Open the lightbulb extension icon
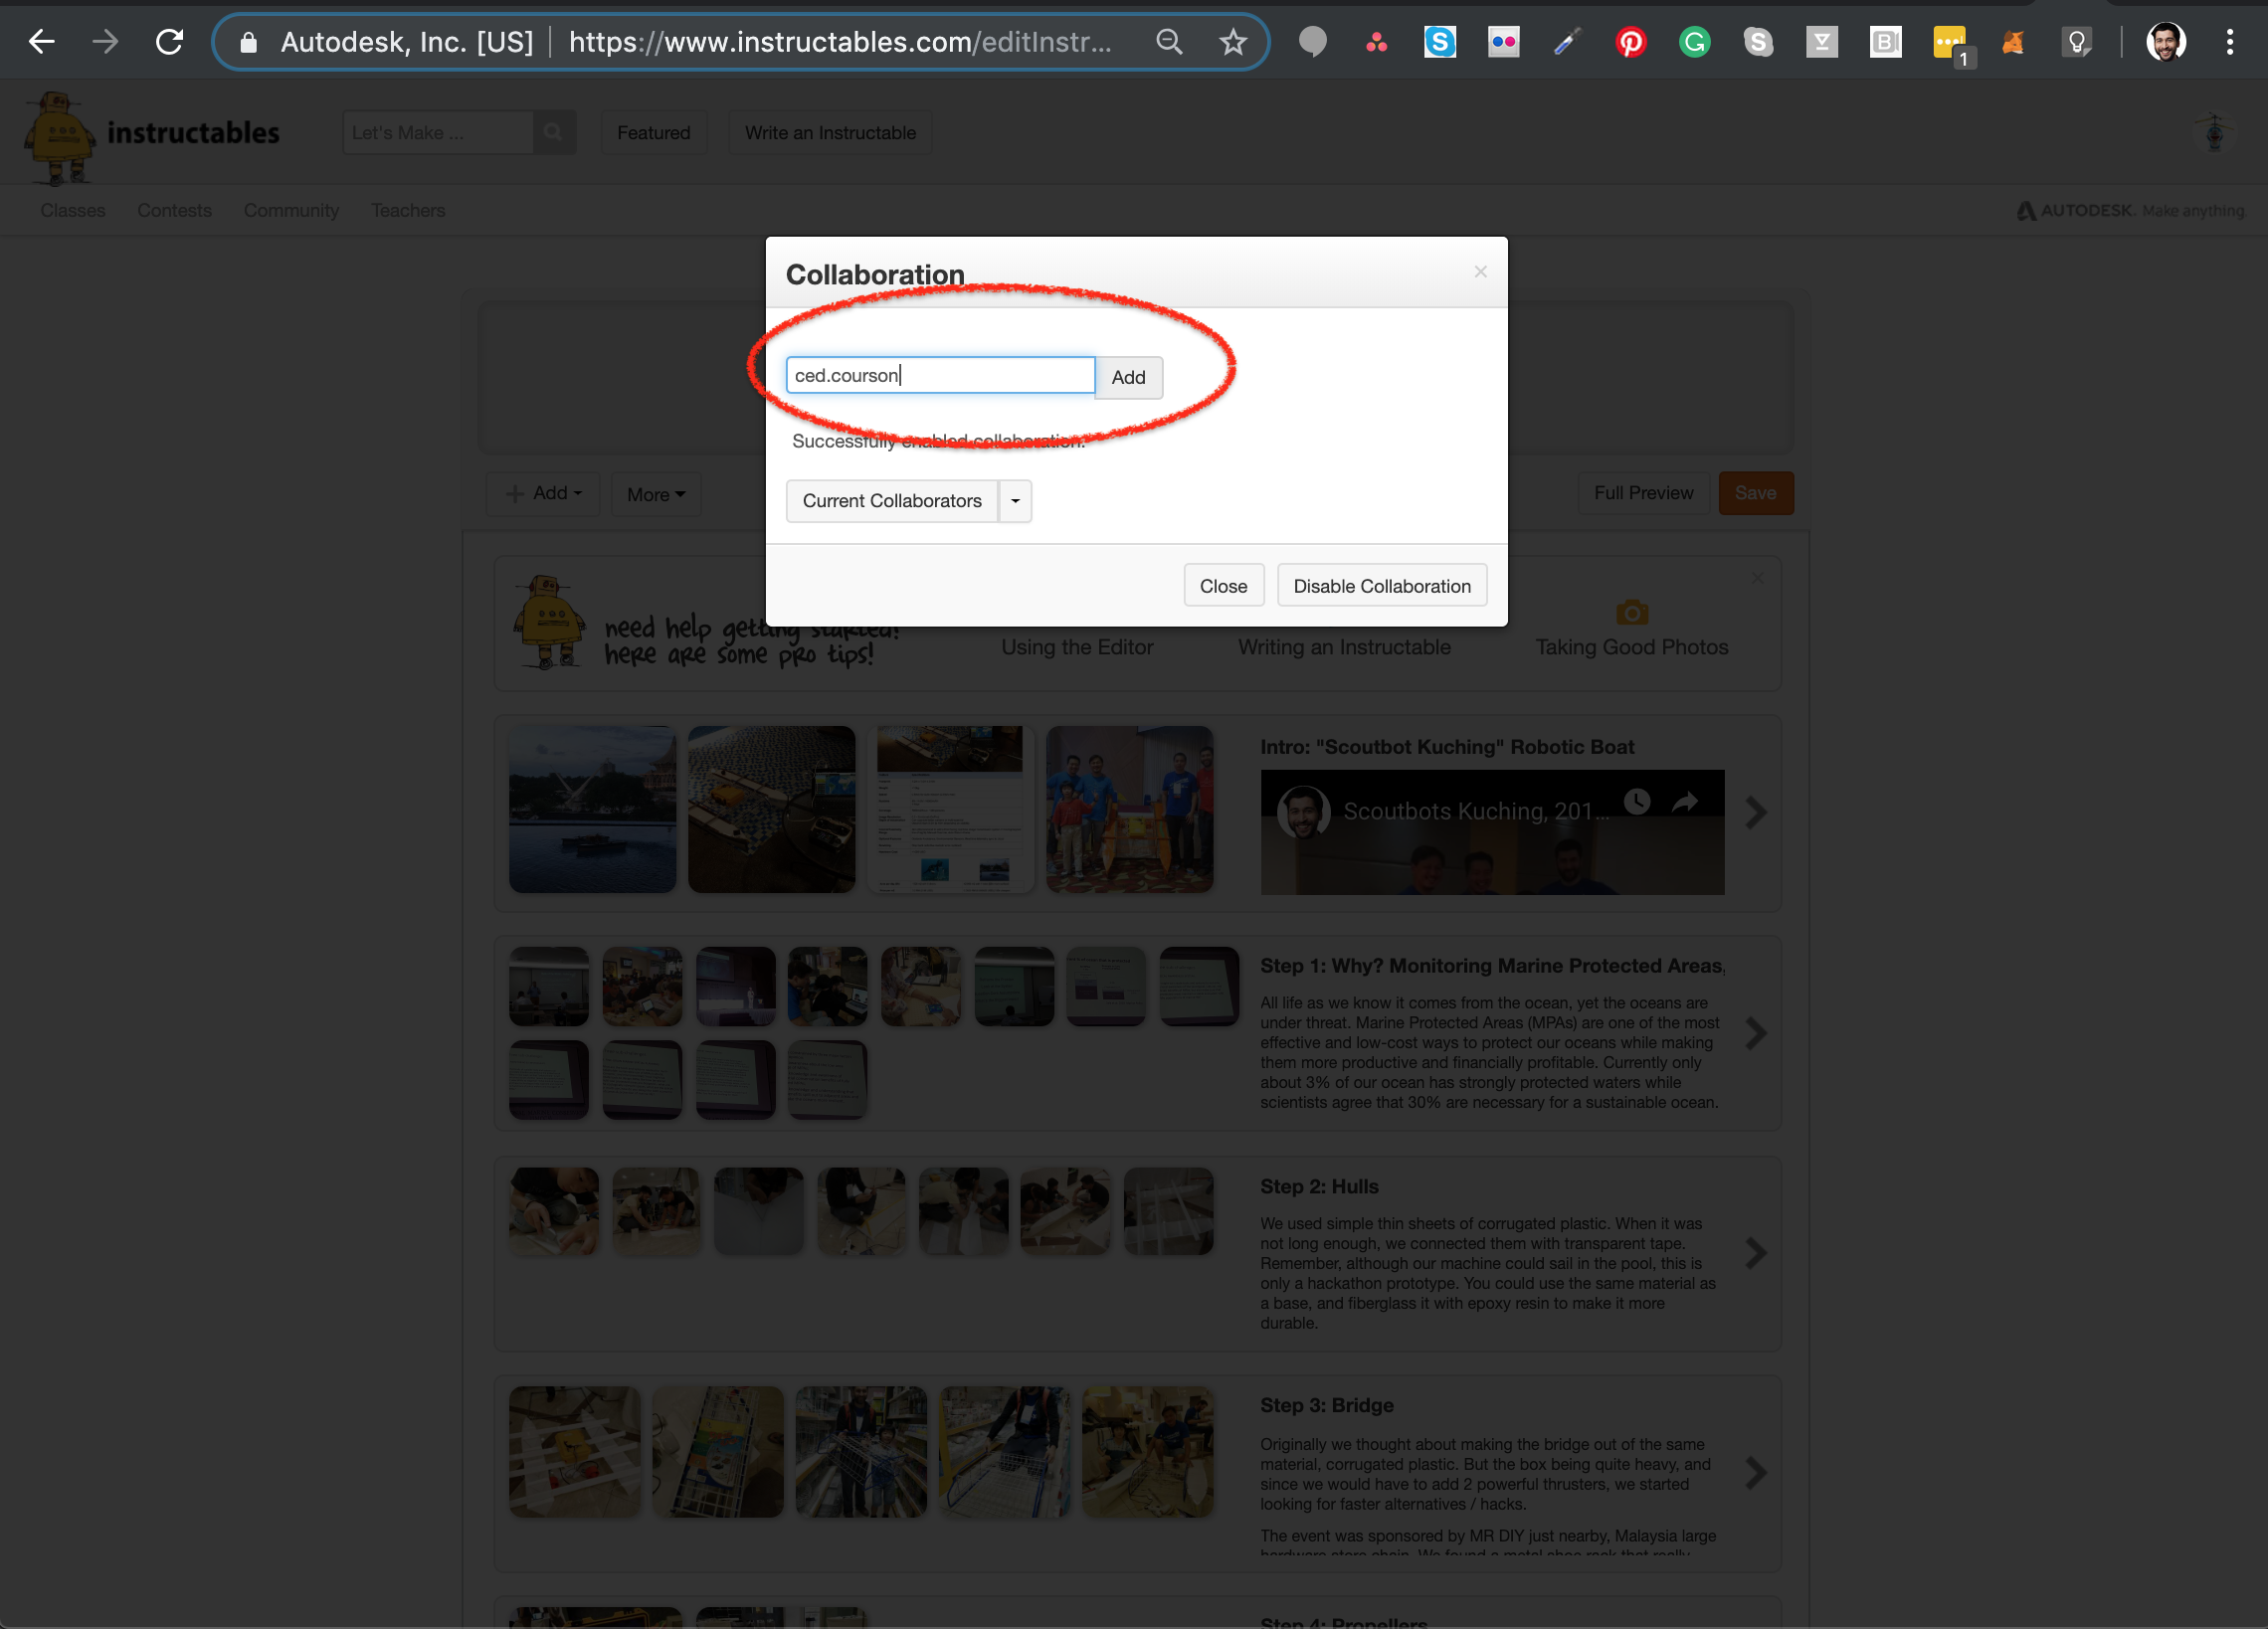The width and height of the screenshot is (2268, 1629). [2077, 42]
